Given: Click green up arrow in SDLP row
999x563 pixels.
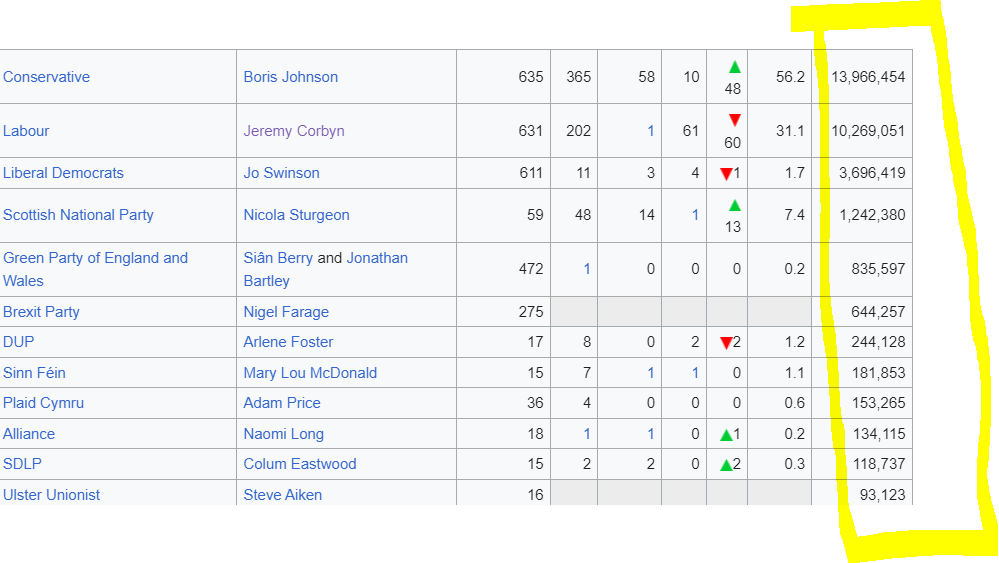Looking at the screenshot, I should (x=726, y=465).
